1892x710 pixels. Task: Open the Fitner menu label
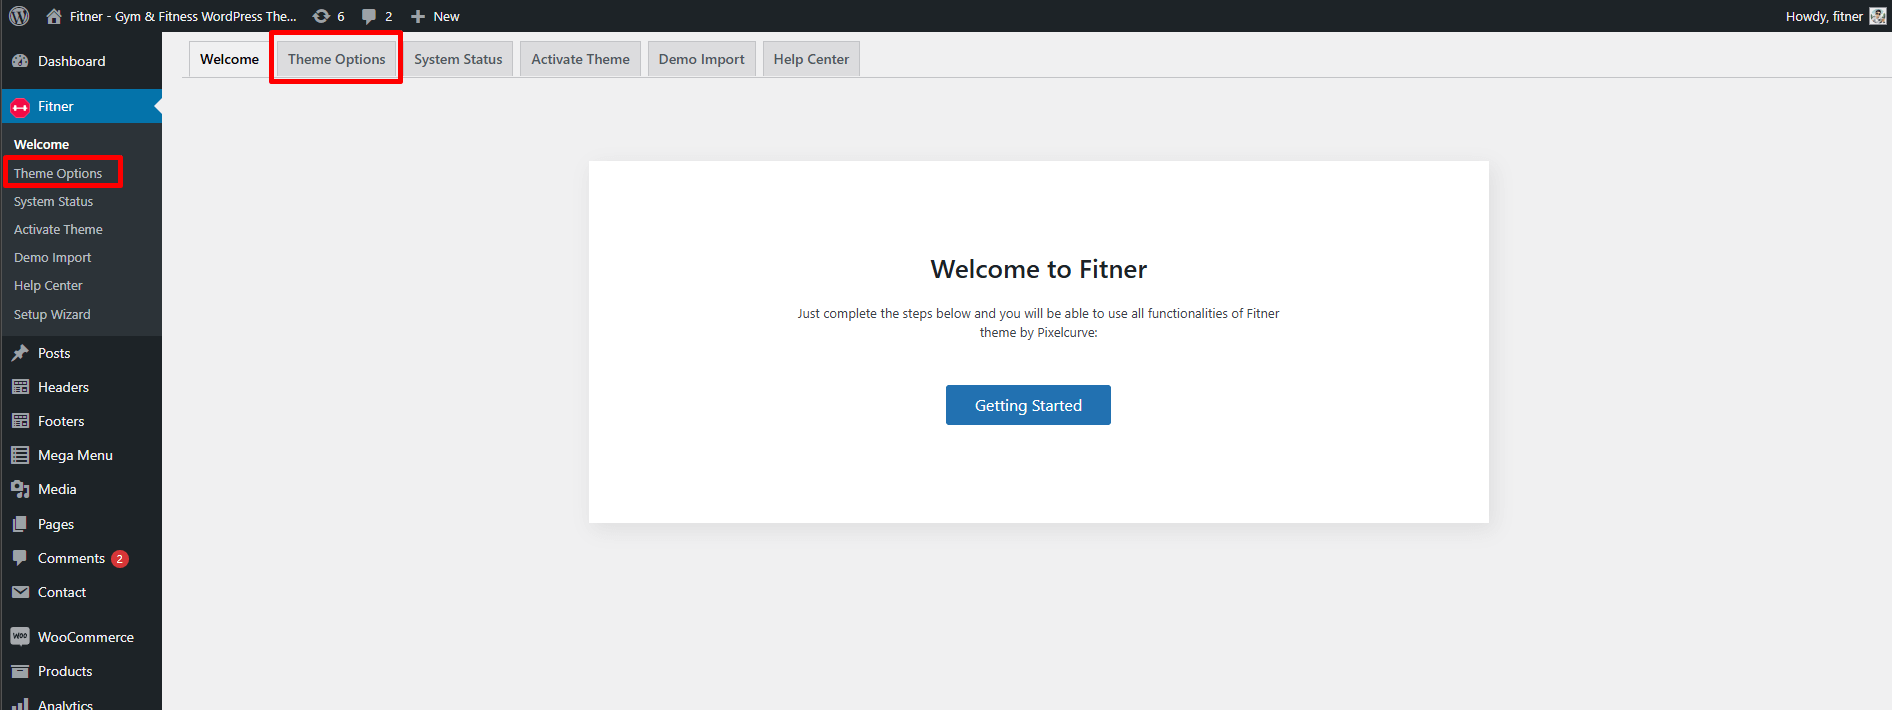point(55,106)
